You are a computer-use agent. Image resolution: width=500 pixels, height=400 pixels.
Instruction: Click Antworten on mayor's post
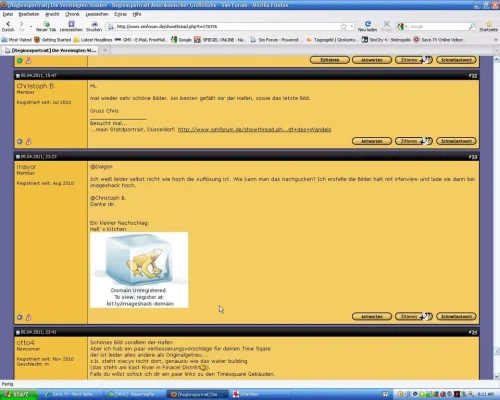pos(372,316)
